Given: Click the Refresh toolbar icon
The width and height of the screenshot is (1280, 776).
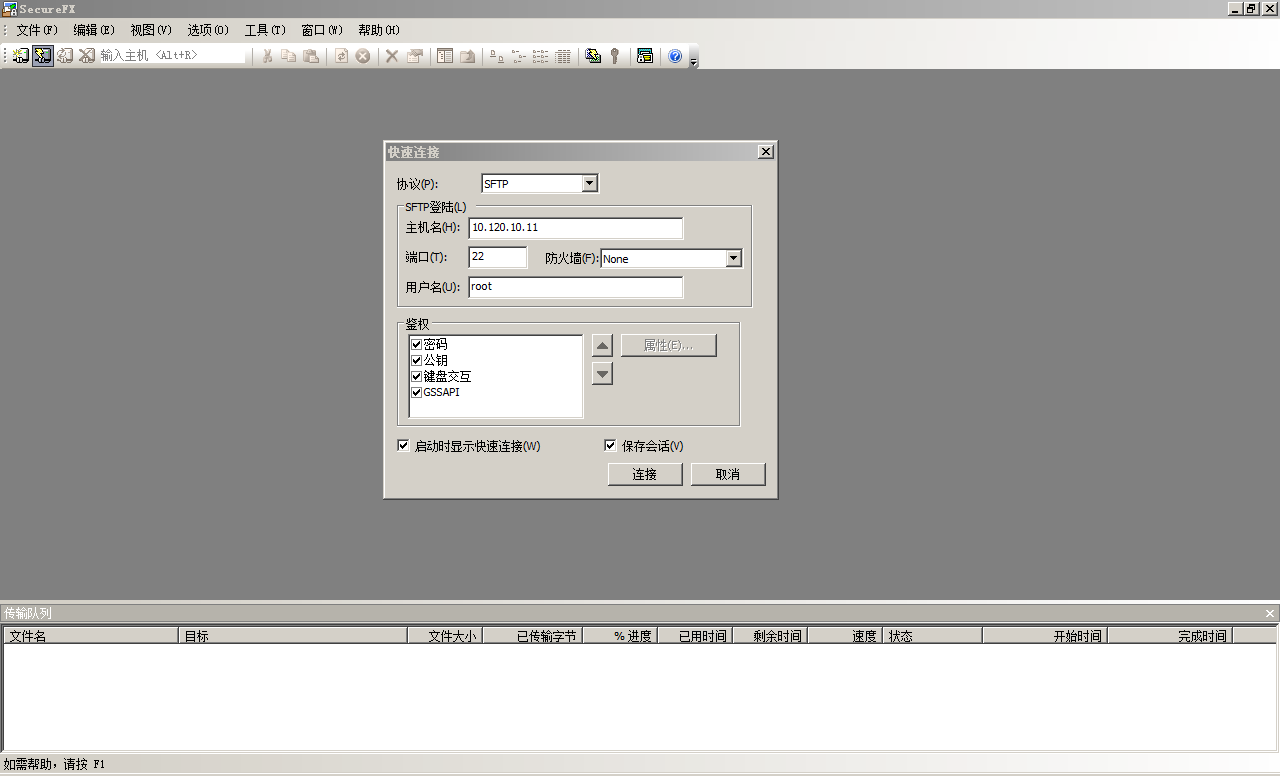Looking at the screenshot, I should (x=341, y=56).
